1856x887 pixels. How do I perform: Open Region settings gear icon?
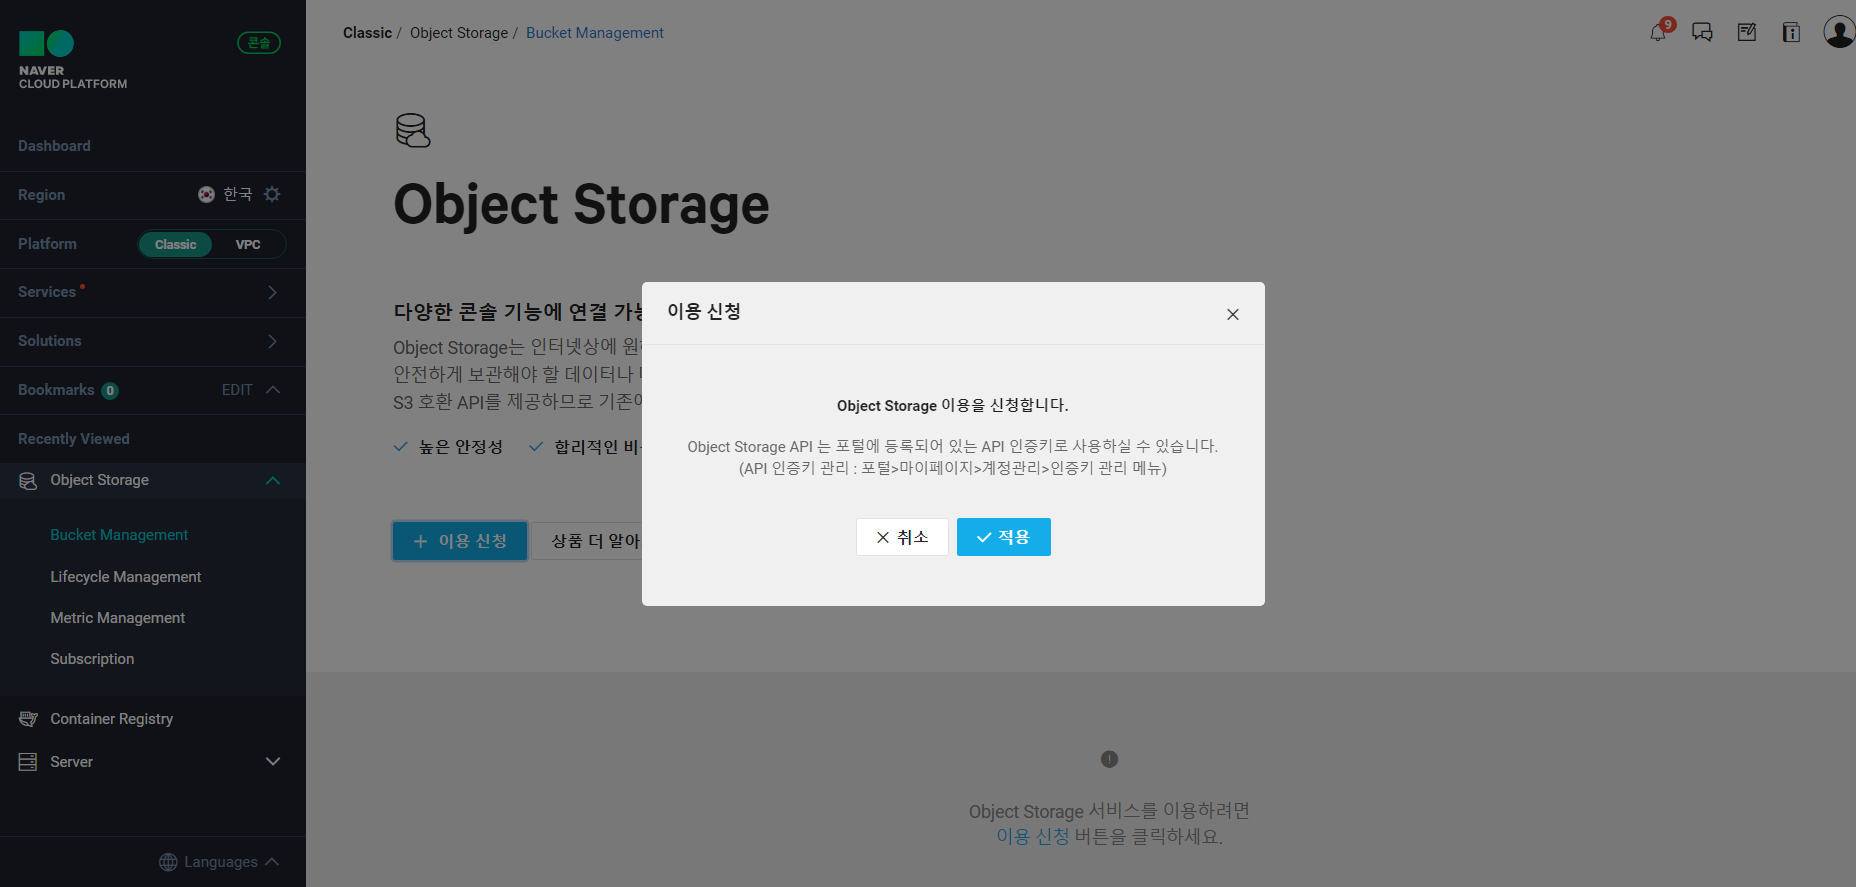pos(272,194)
